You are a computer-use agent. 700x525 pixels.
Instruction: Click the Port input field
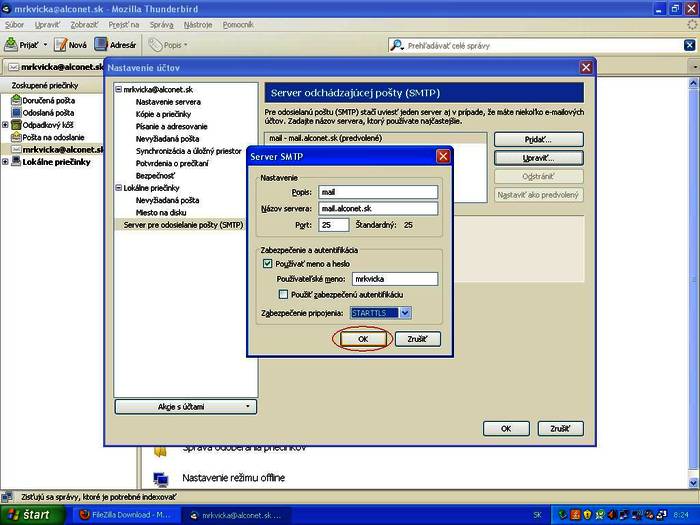[x=333, y=225]
